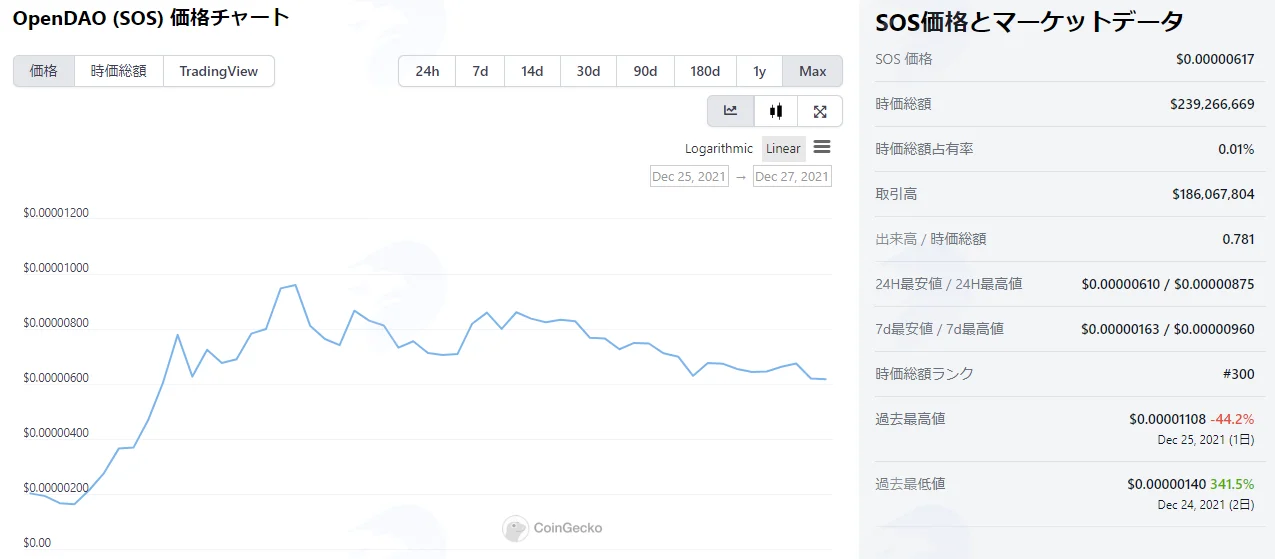Select the 価格 tab
Viewport: 1275px width, 559px height.
coord(44,71)
